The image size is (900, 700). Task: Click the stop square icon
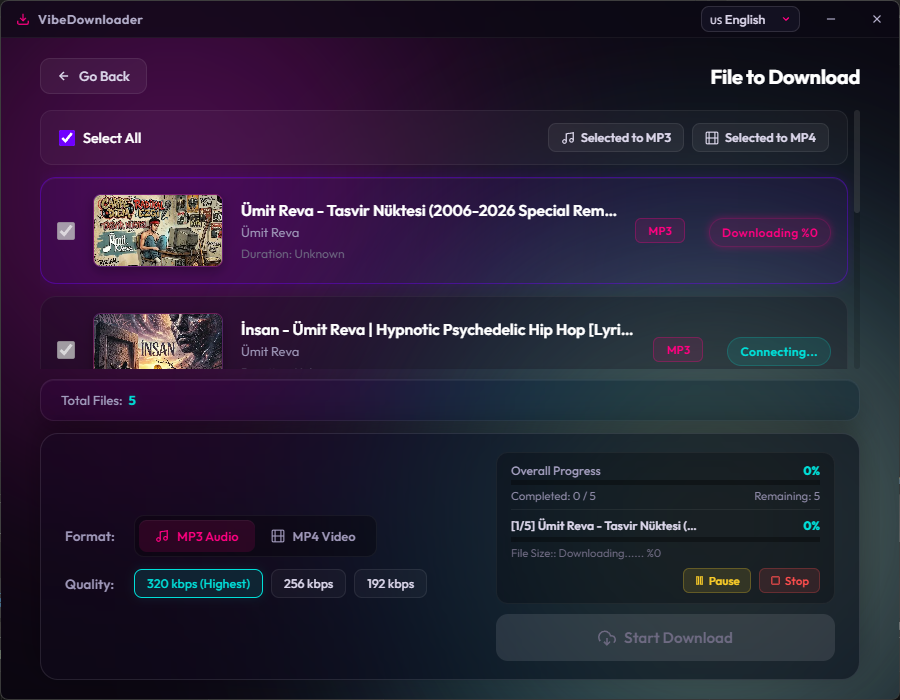(x=775, y=581)
